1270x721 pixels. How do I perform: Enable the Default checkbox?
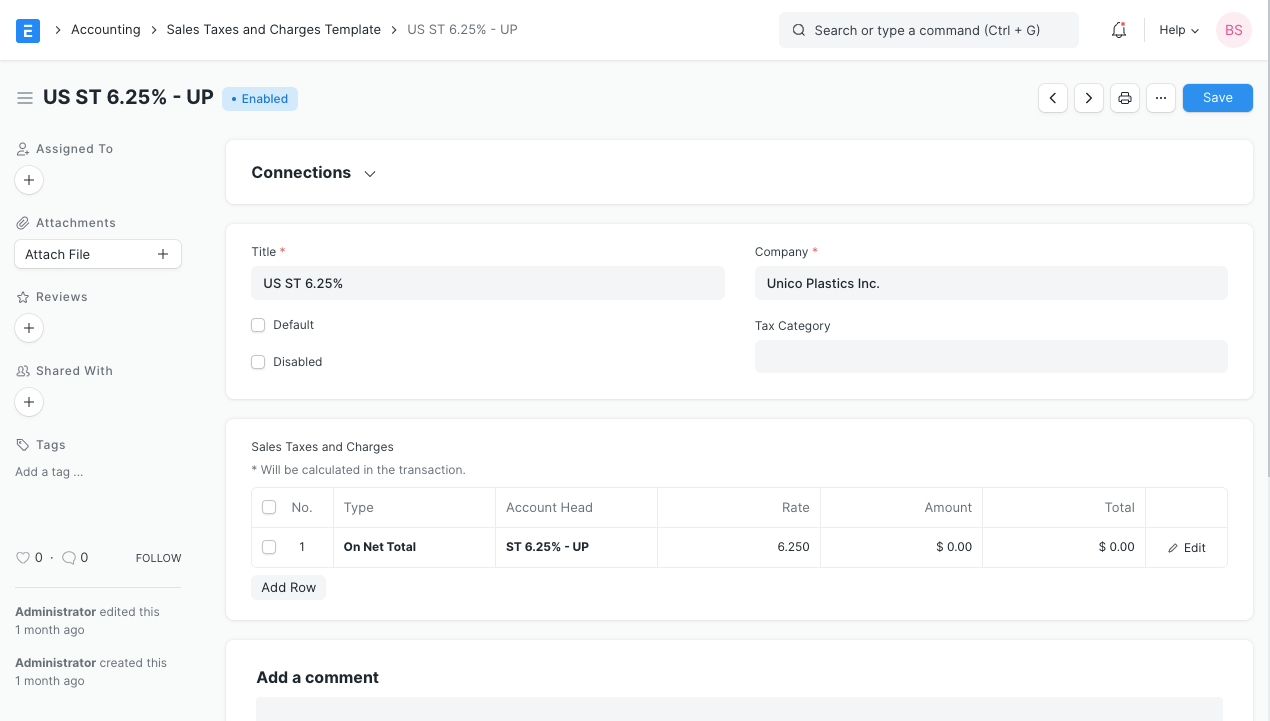(x=258, y=324)
